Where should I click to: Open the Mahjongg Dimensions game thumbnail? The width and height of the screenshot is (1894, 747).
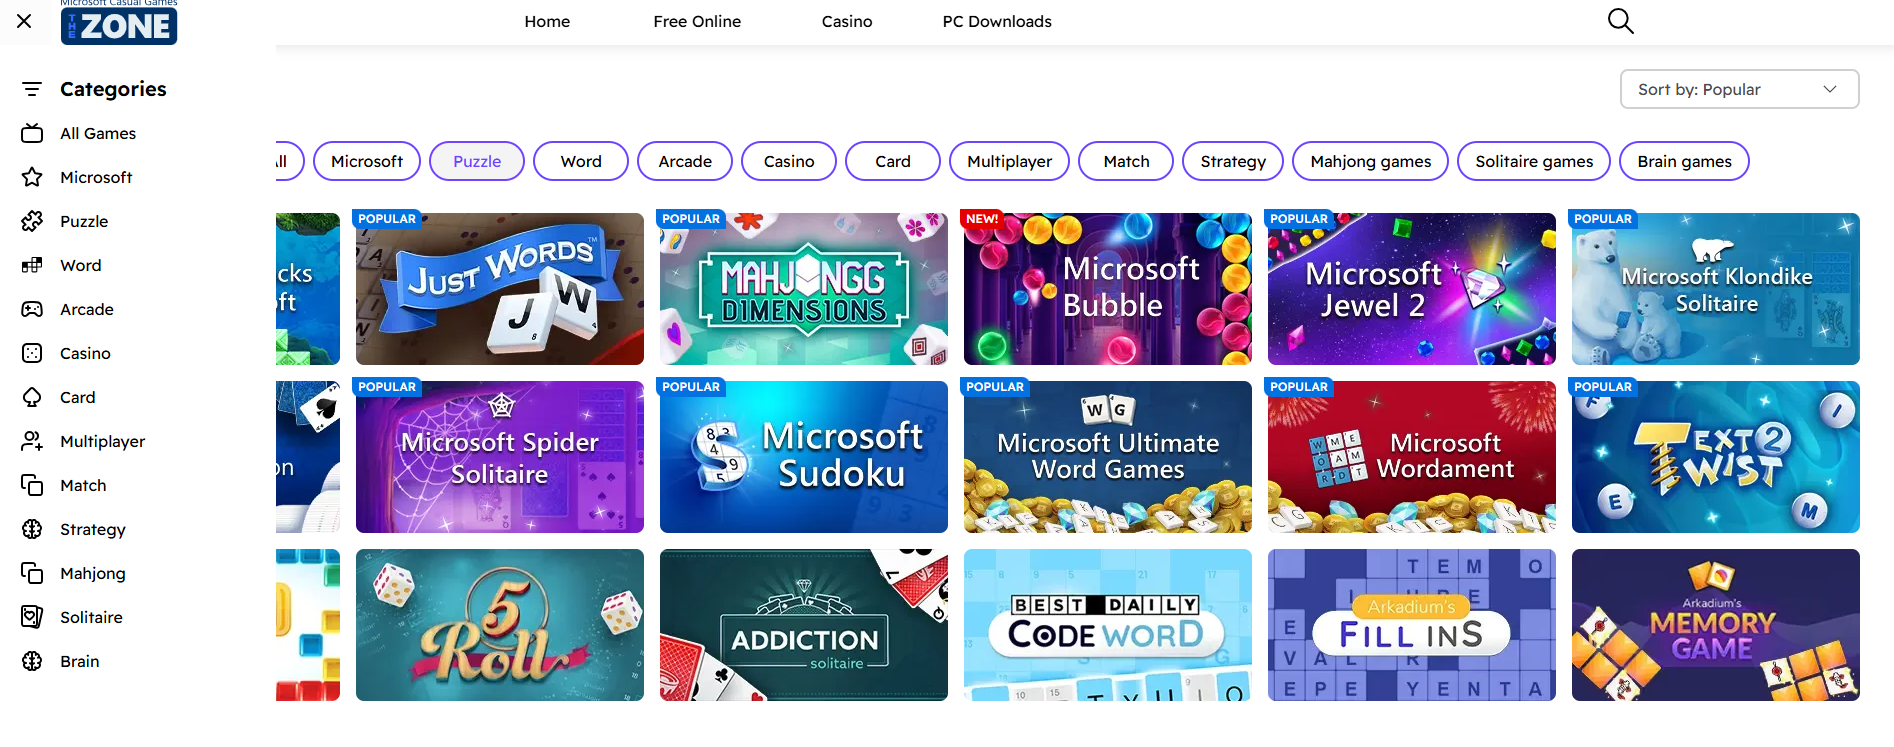point(804,289)
